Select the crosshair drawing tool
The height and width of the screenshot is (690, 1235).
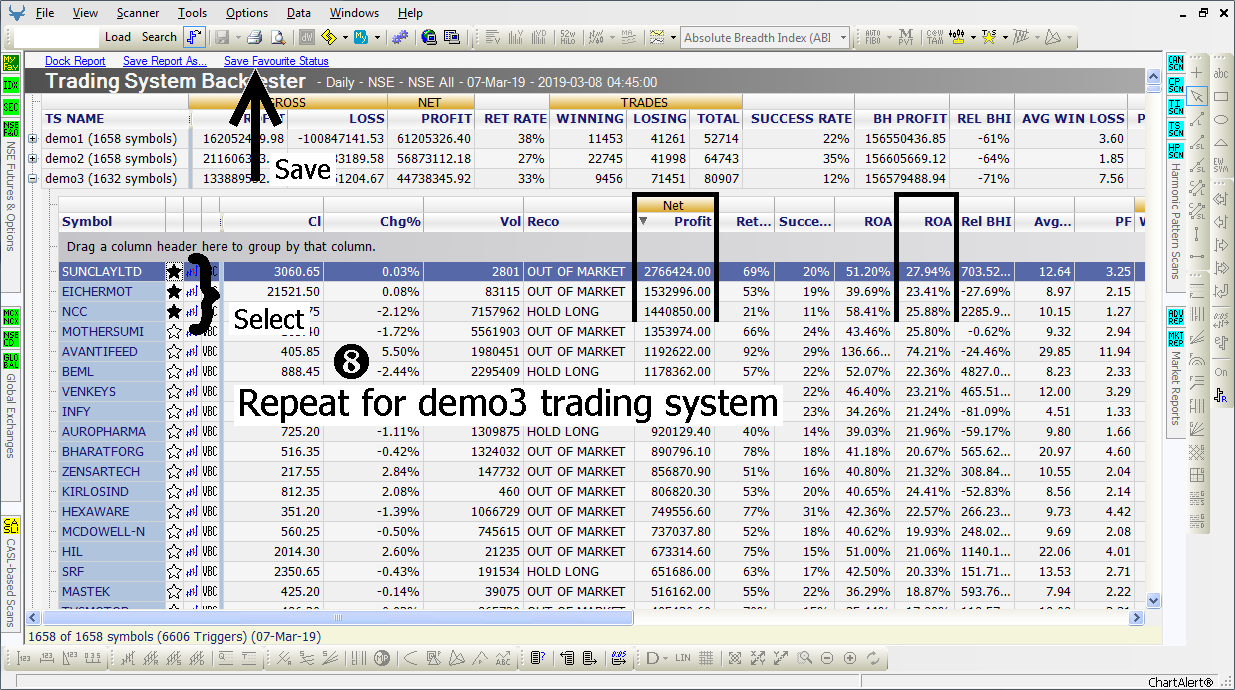[1197, 73]
